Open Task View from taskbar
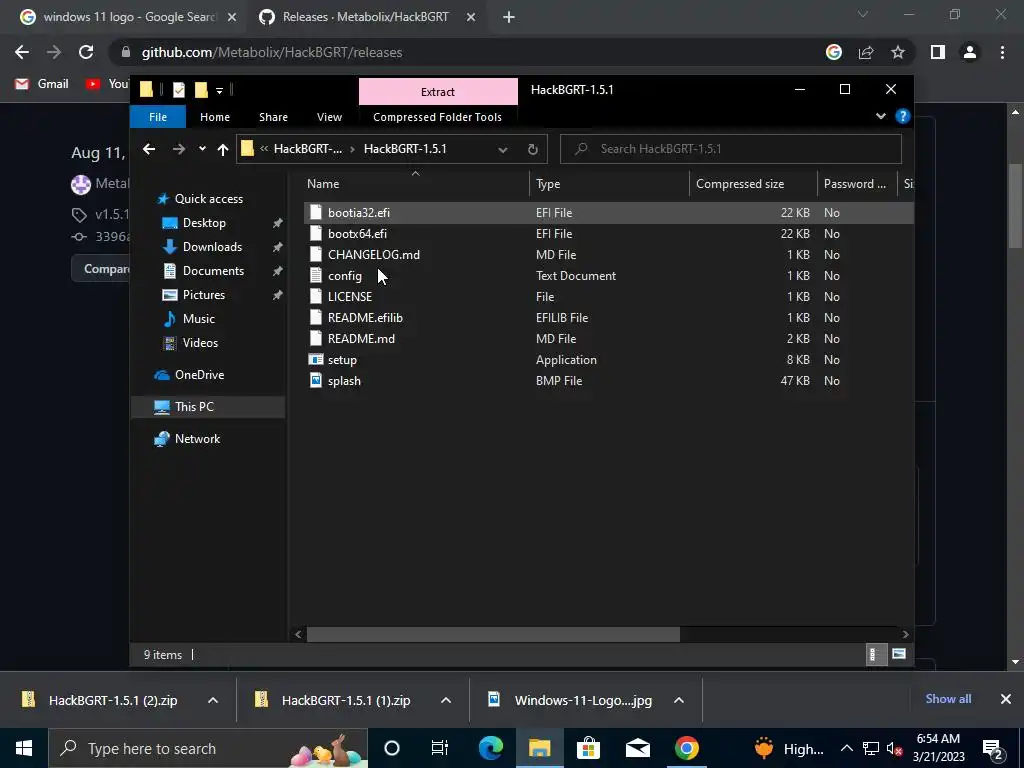 (440, 748)
